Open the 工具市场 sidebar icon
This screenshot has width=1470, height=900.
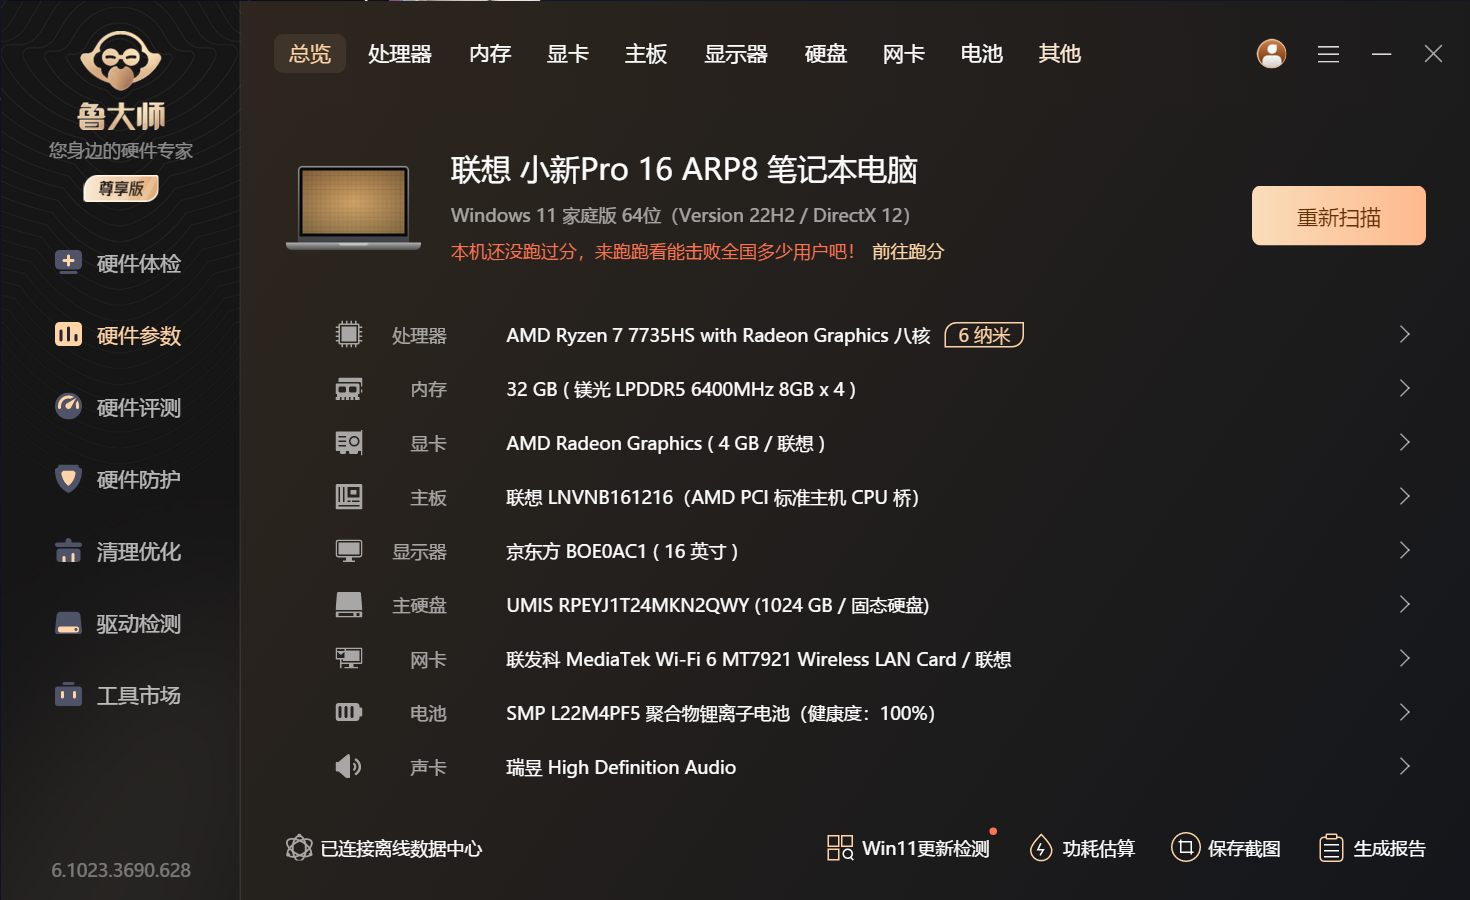click(x=68, y=695)
